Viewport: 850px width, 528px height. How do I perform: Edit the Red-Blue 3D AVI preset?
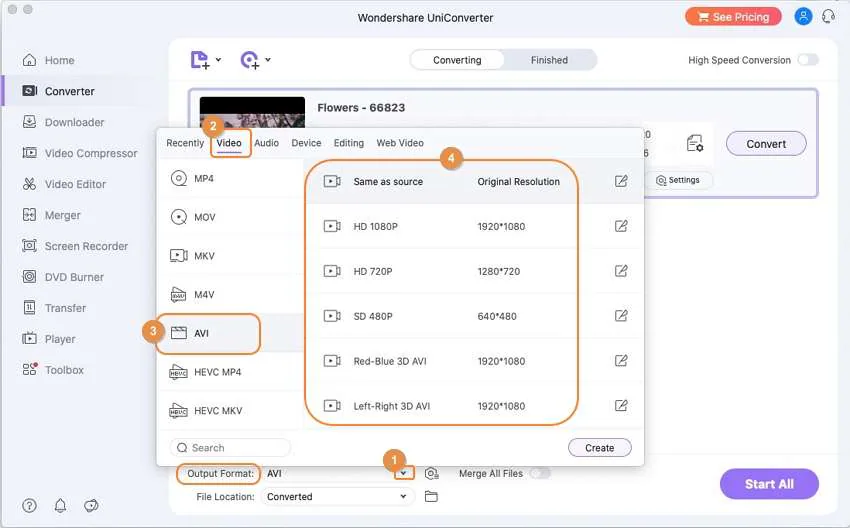click(x=621, y=360)
